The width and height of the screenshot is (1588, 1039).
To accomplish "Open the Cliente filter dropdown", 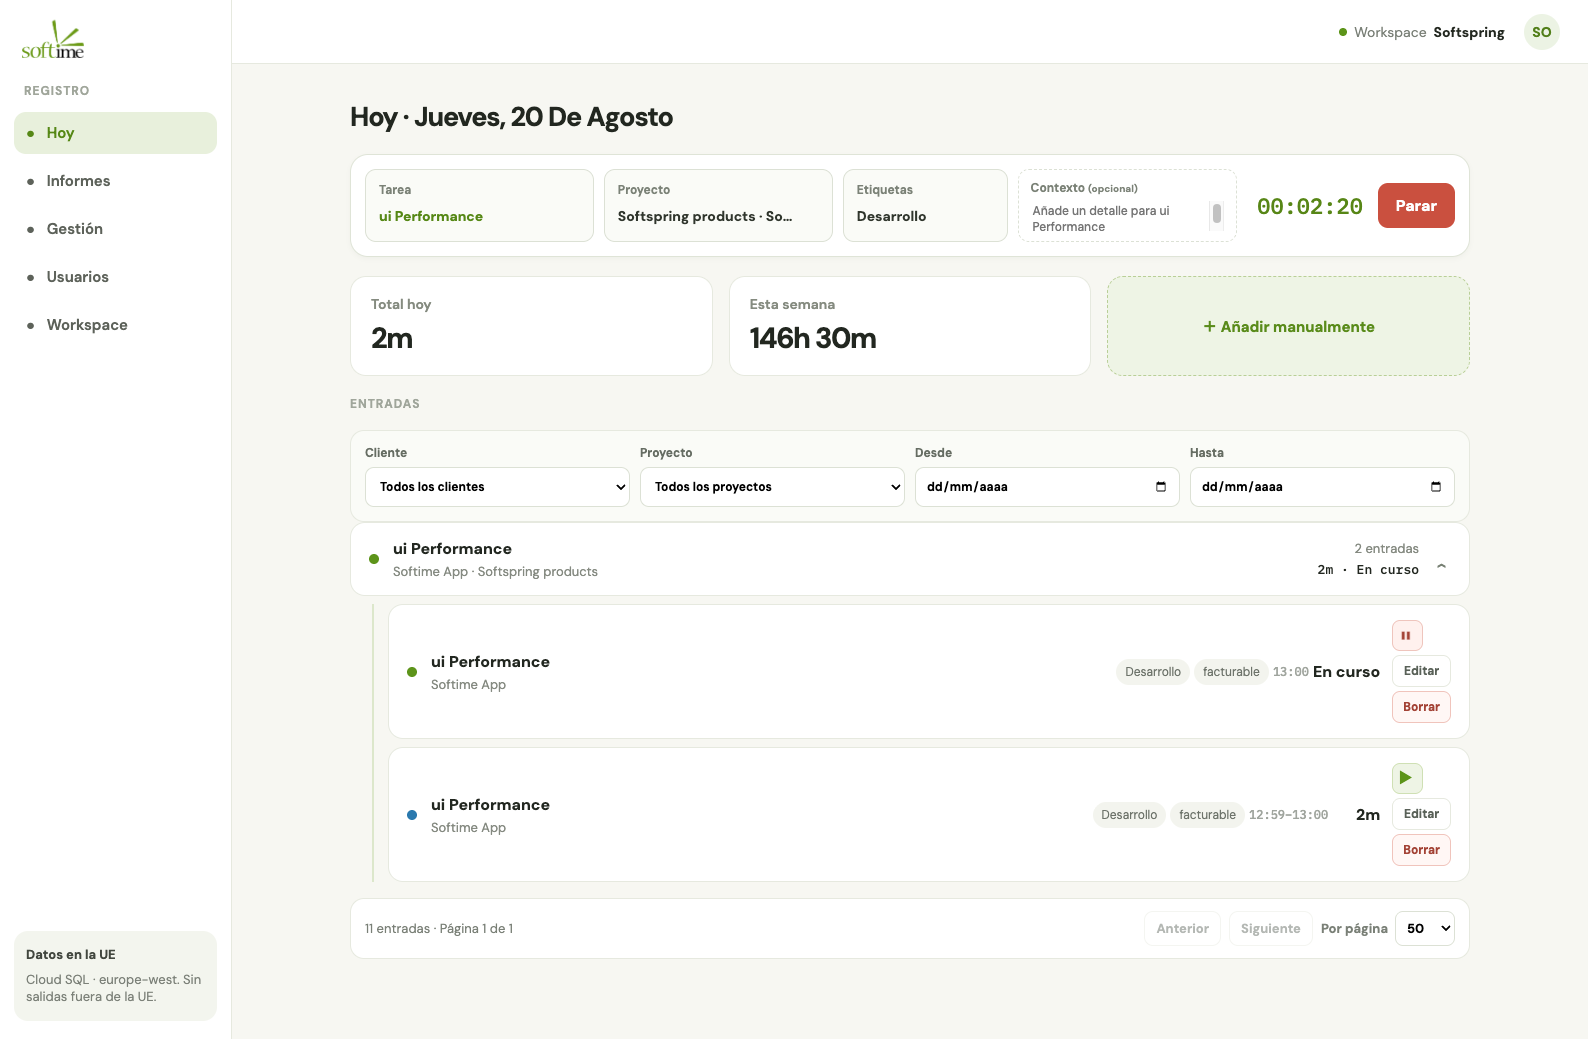I will (497, 487).
